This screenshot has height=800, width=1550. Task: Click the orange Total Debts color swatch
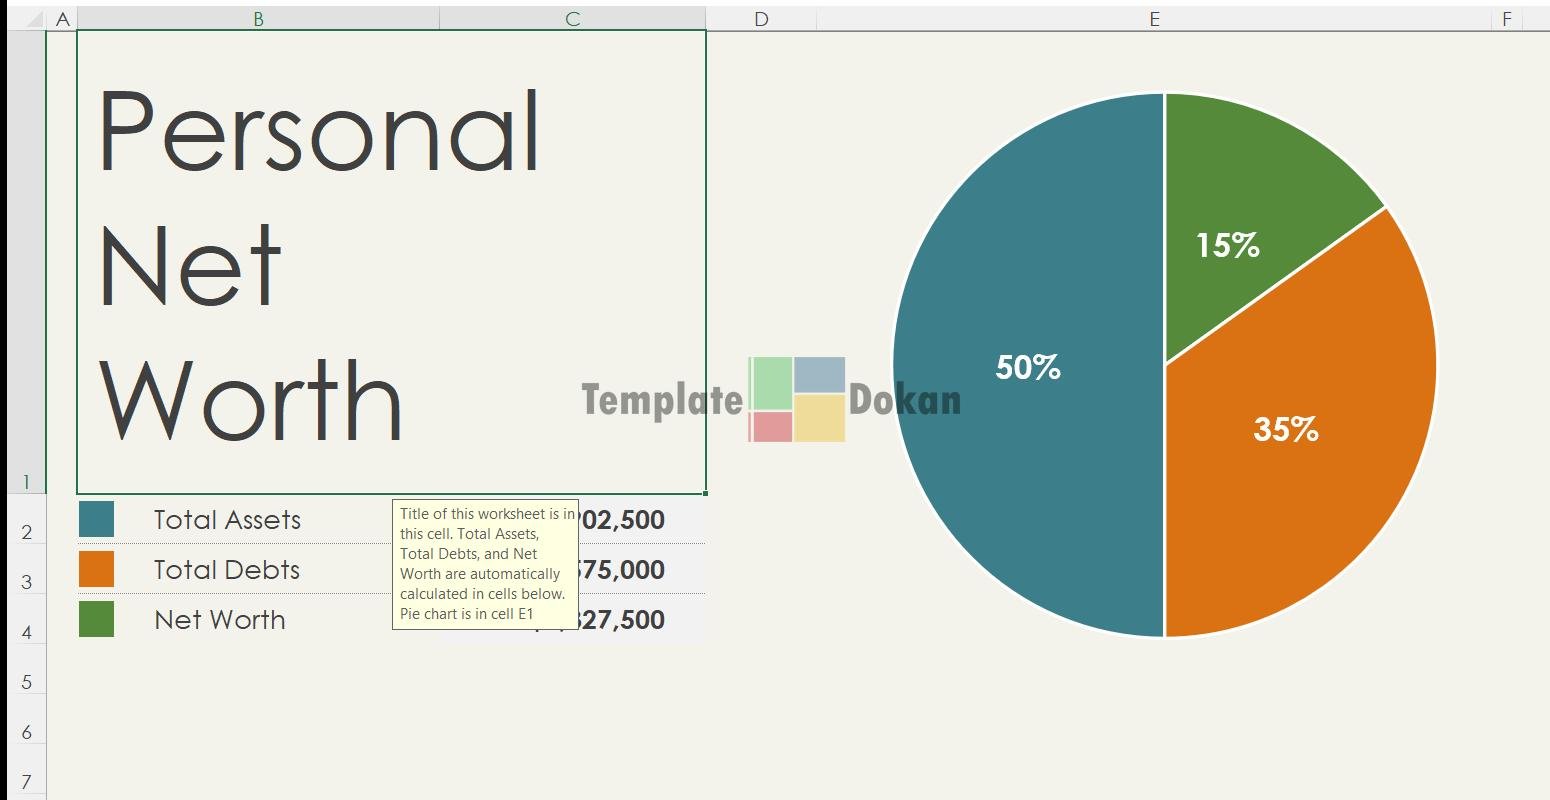(96, 569)
